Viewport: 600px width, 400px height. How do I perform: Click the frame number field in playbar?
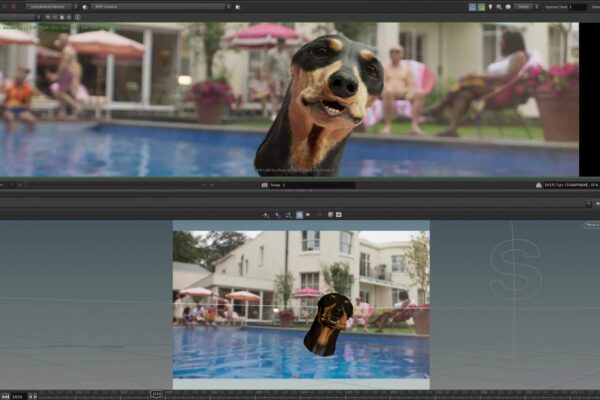tap(18, 397)
